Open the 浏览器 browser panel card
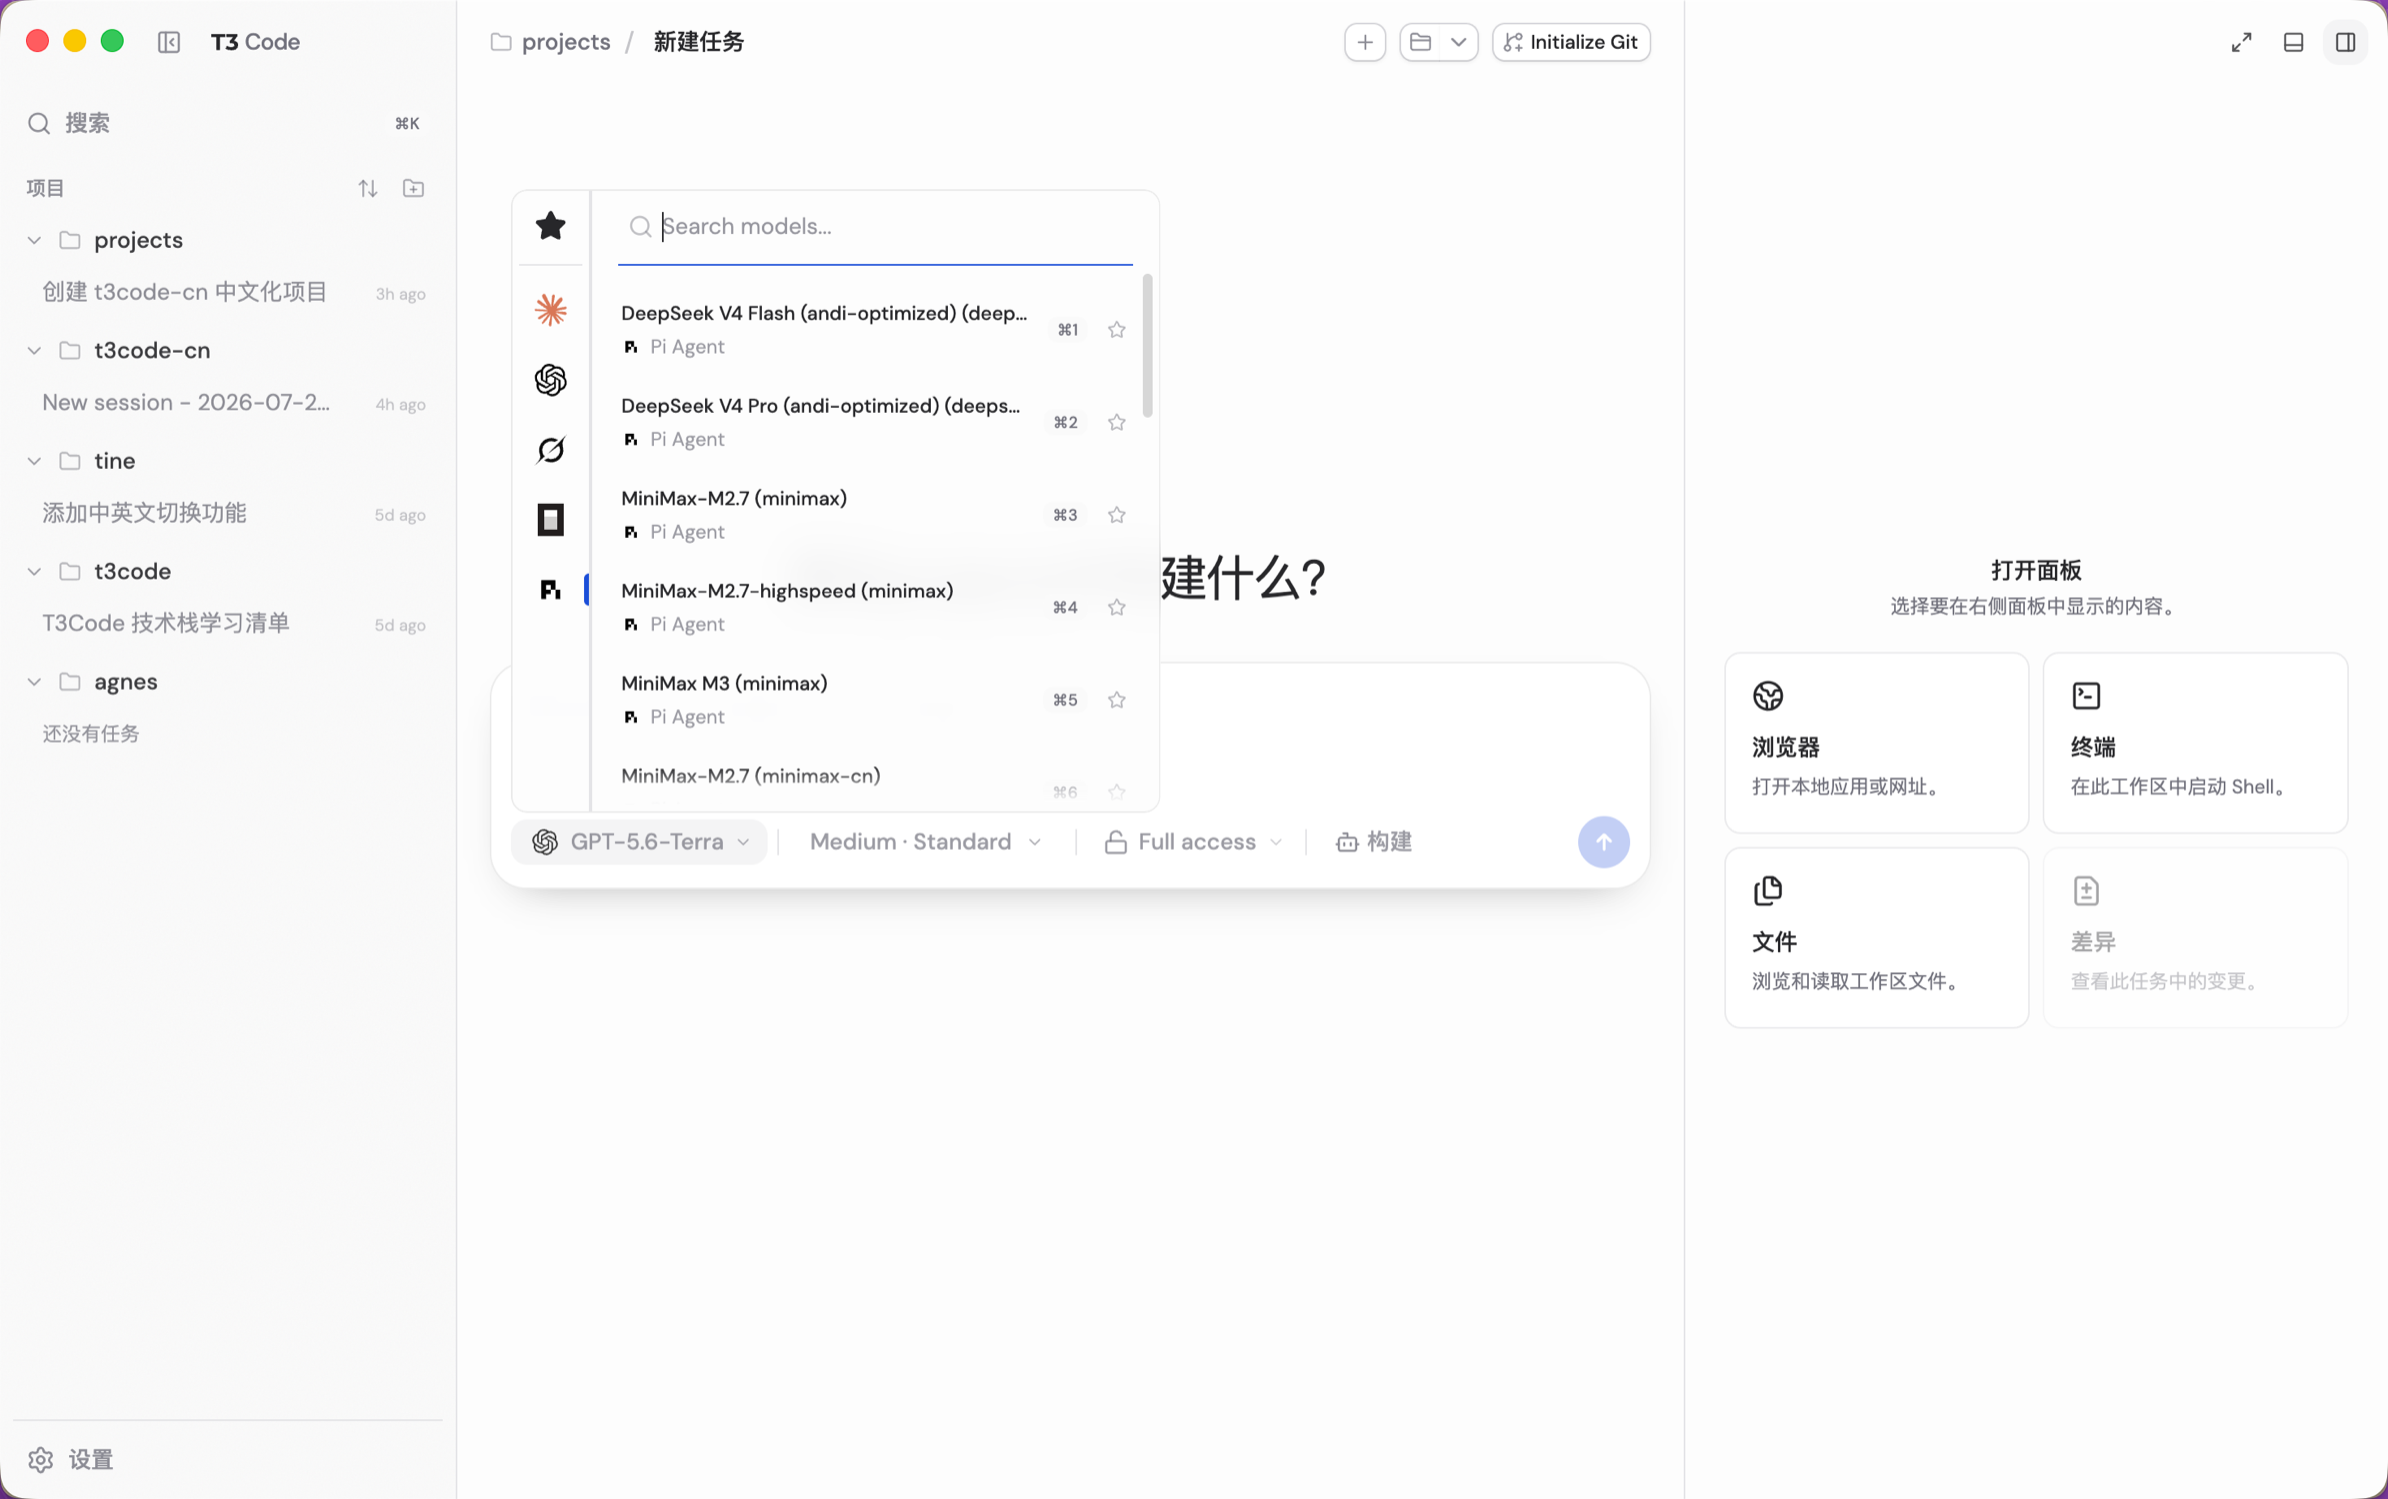The image size is (2388, 1499). point(1876,743)
